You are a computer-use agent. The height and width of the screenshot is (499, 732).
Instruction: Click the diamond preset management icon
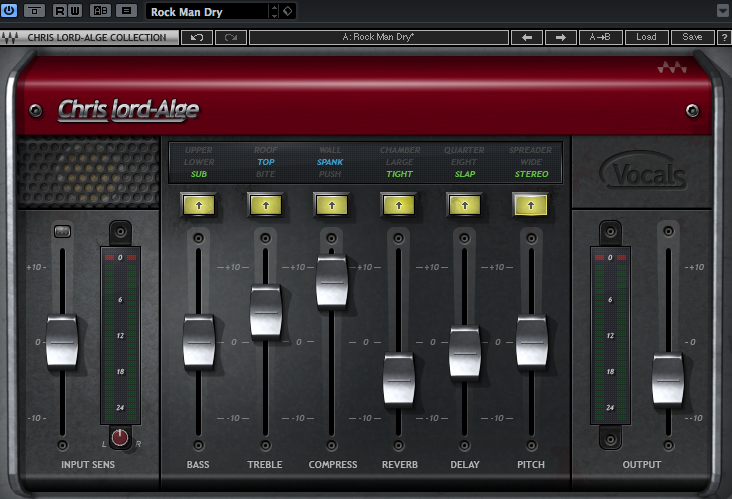tap(288, 11)
